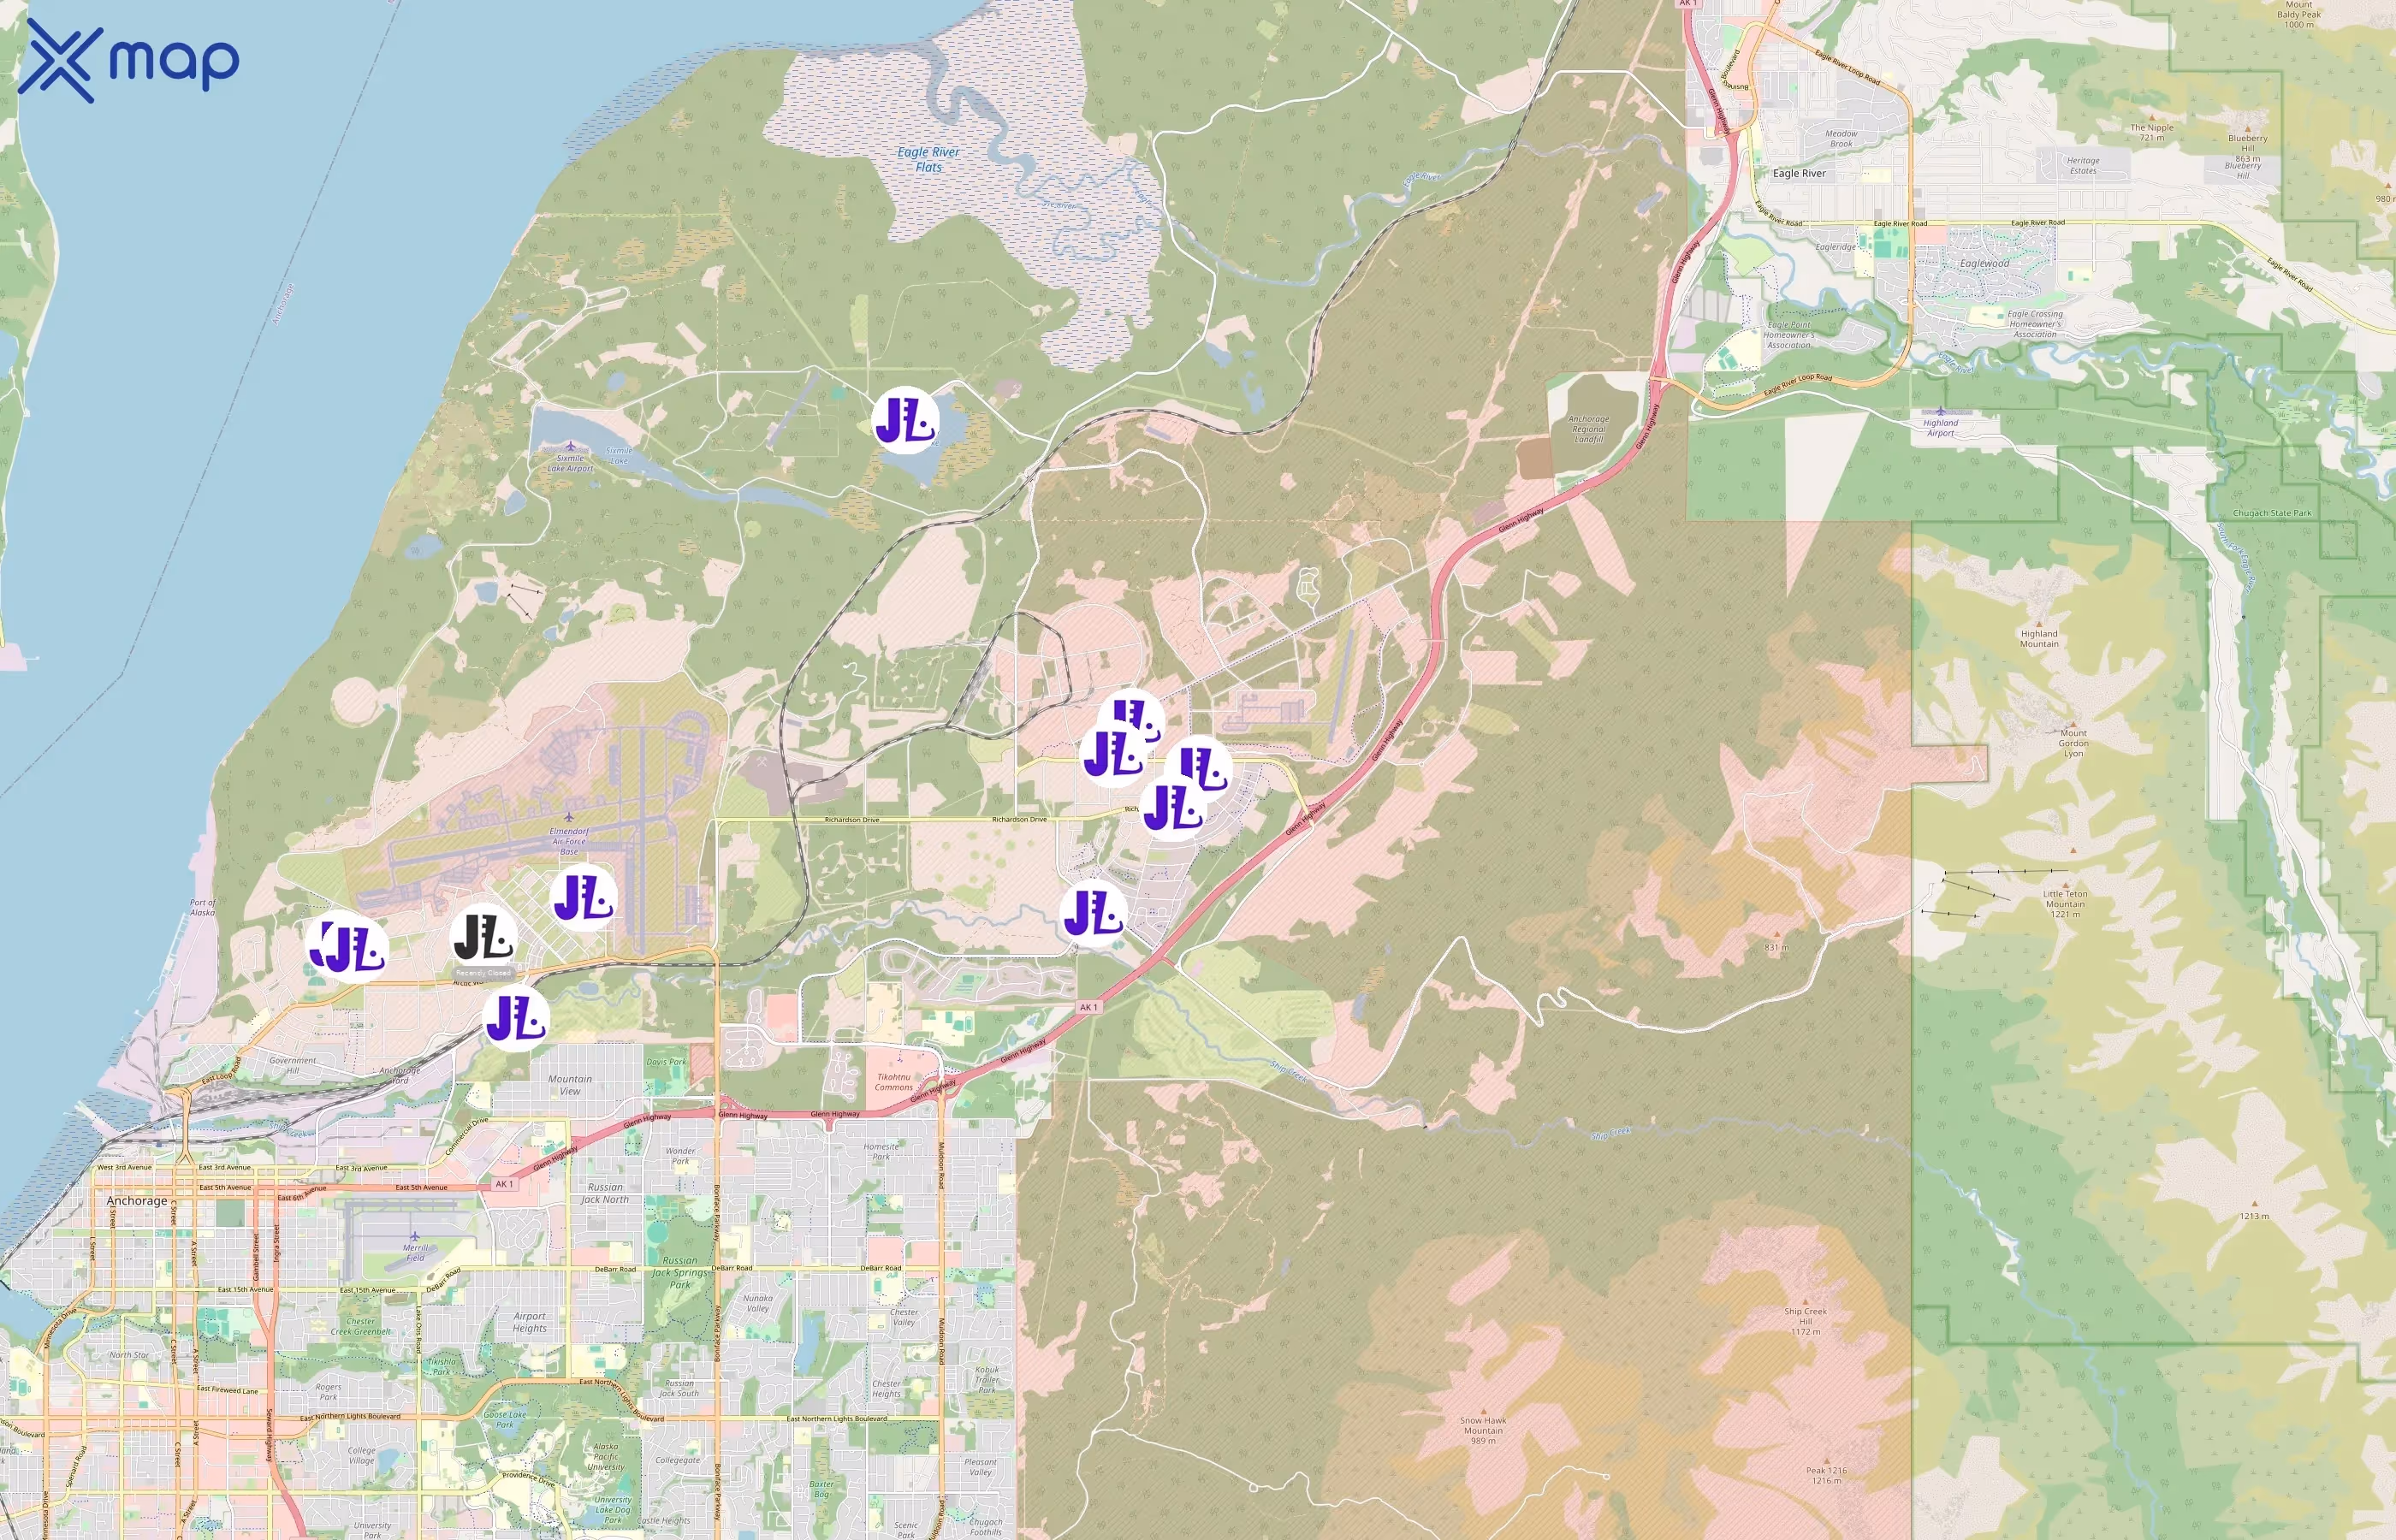Click the Airport Heights label
The image size is (2396, 1540).
(529, 1322)
